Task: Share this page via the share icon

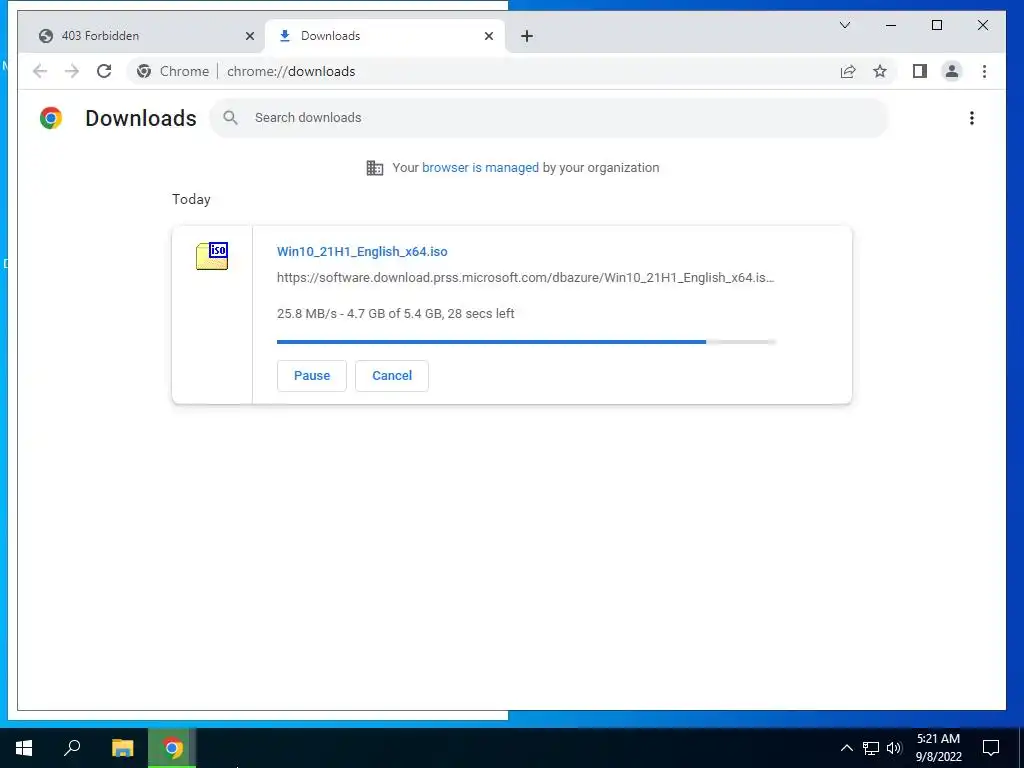Action: 848,71
